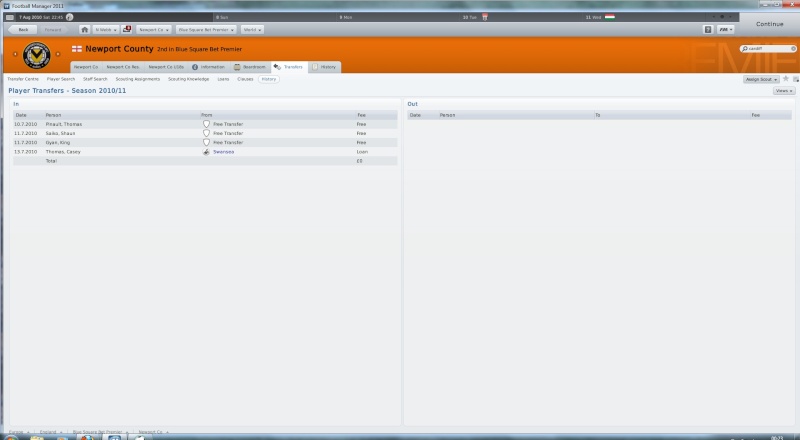Open the Views dropdown
Viewport: 800px width, 440px height.
tap(784, 91)
